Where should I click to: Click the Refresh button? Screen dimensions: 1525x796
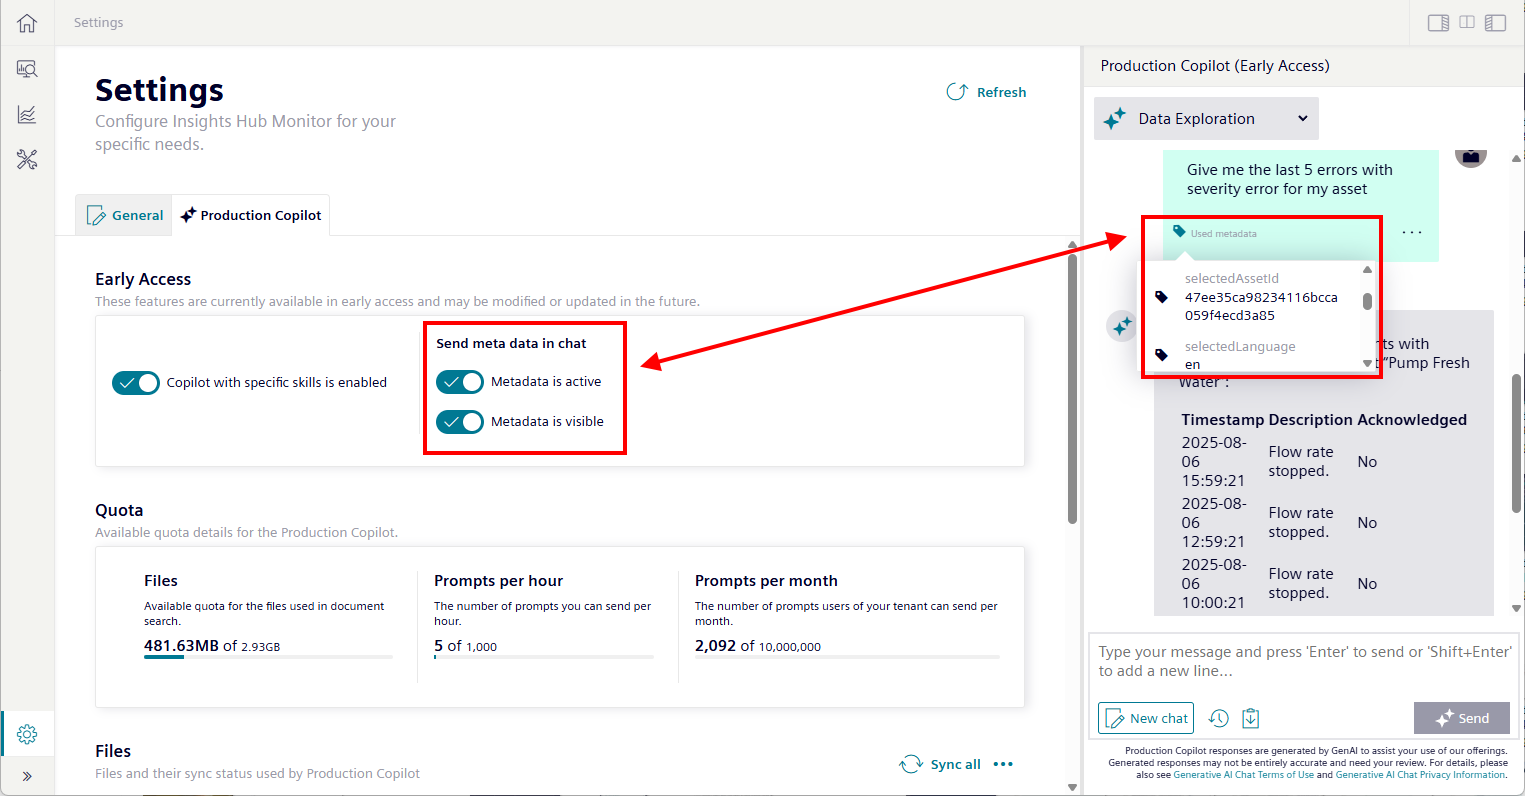[x=987, y=92]
